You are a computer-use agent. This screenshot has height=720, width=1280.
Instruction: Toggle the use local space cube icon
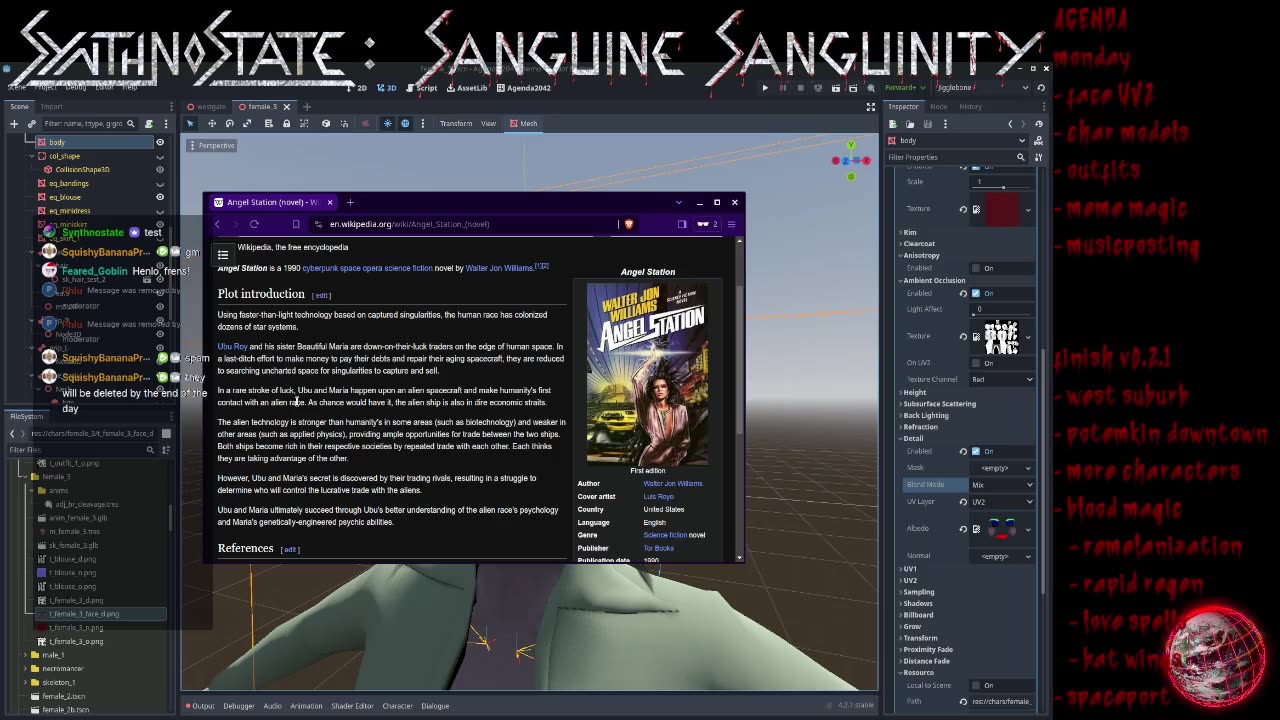click(x=326, y=123)
